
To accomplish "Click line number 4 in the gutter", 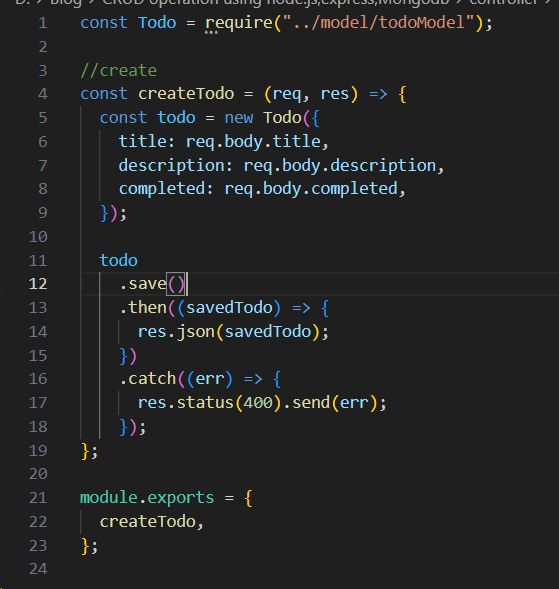I will coord(43,94).
